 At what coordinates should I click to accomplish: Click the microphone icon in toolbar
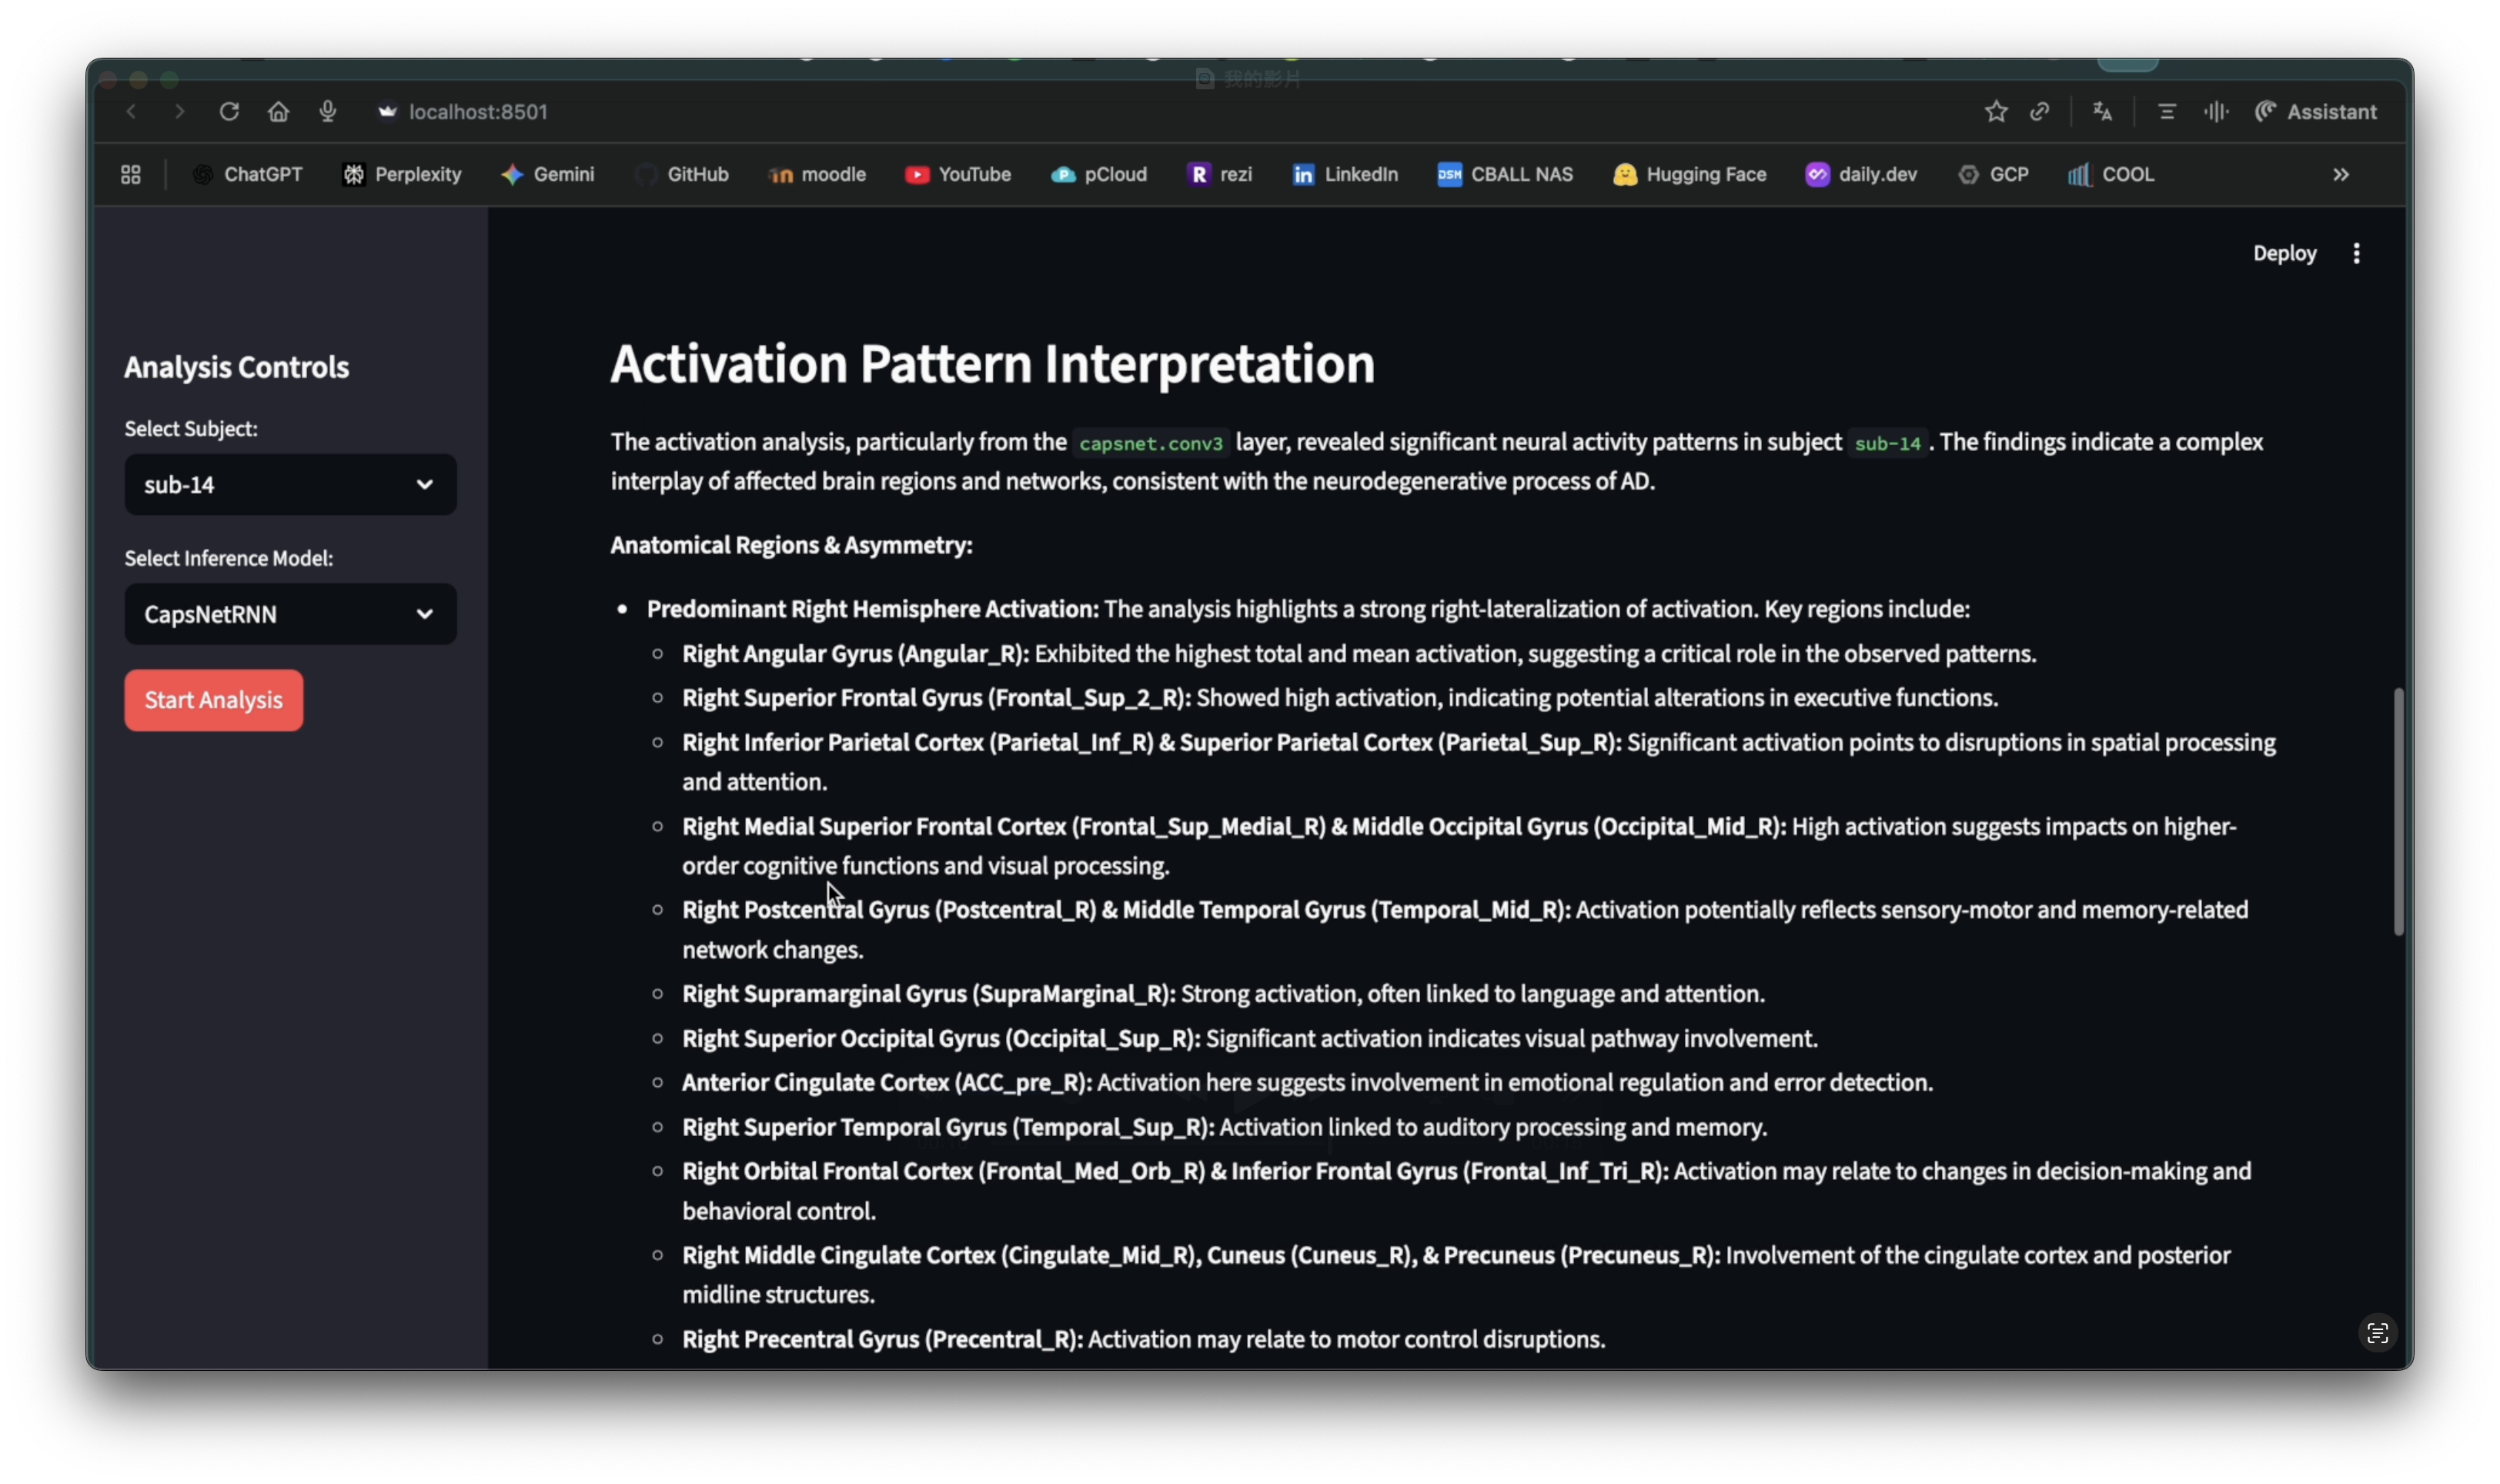coord(327,112)
